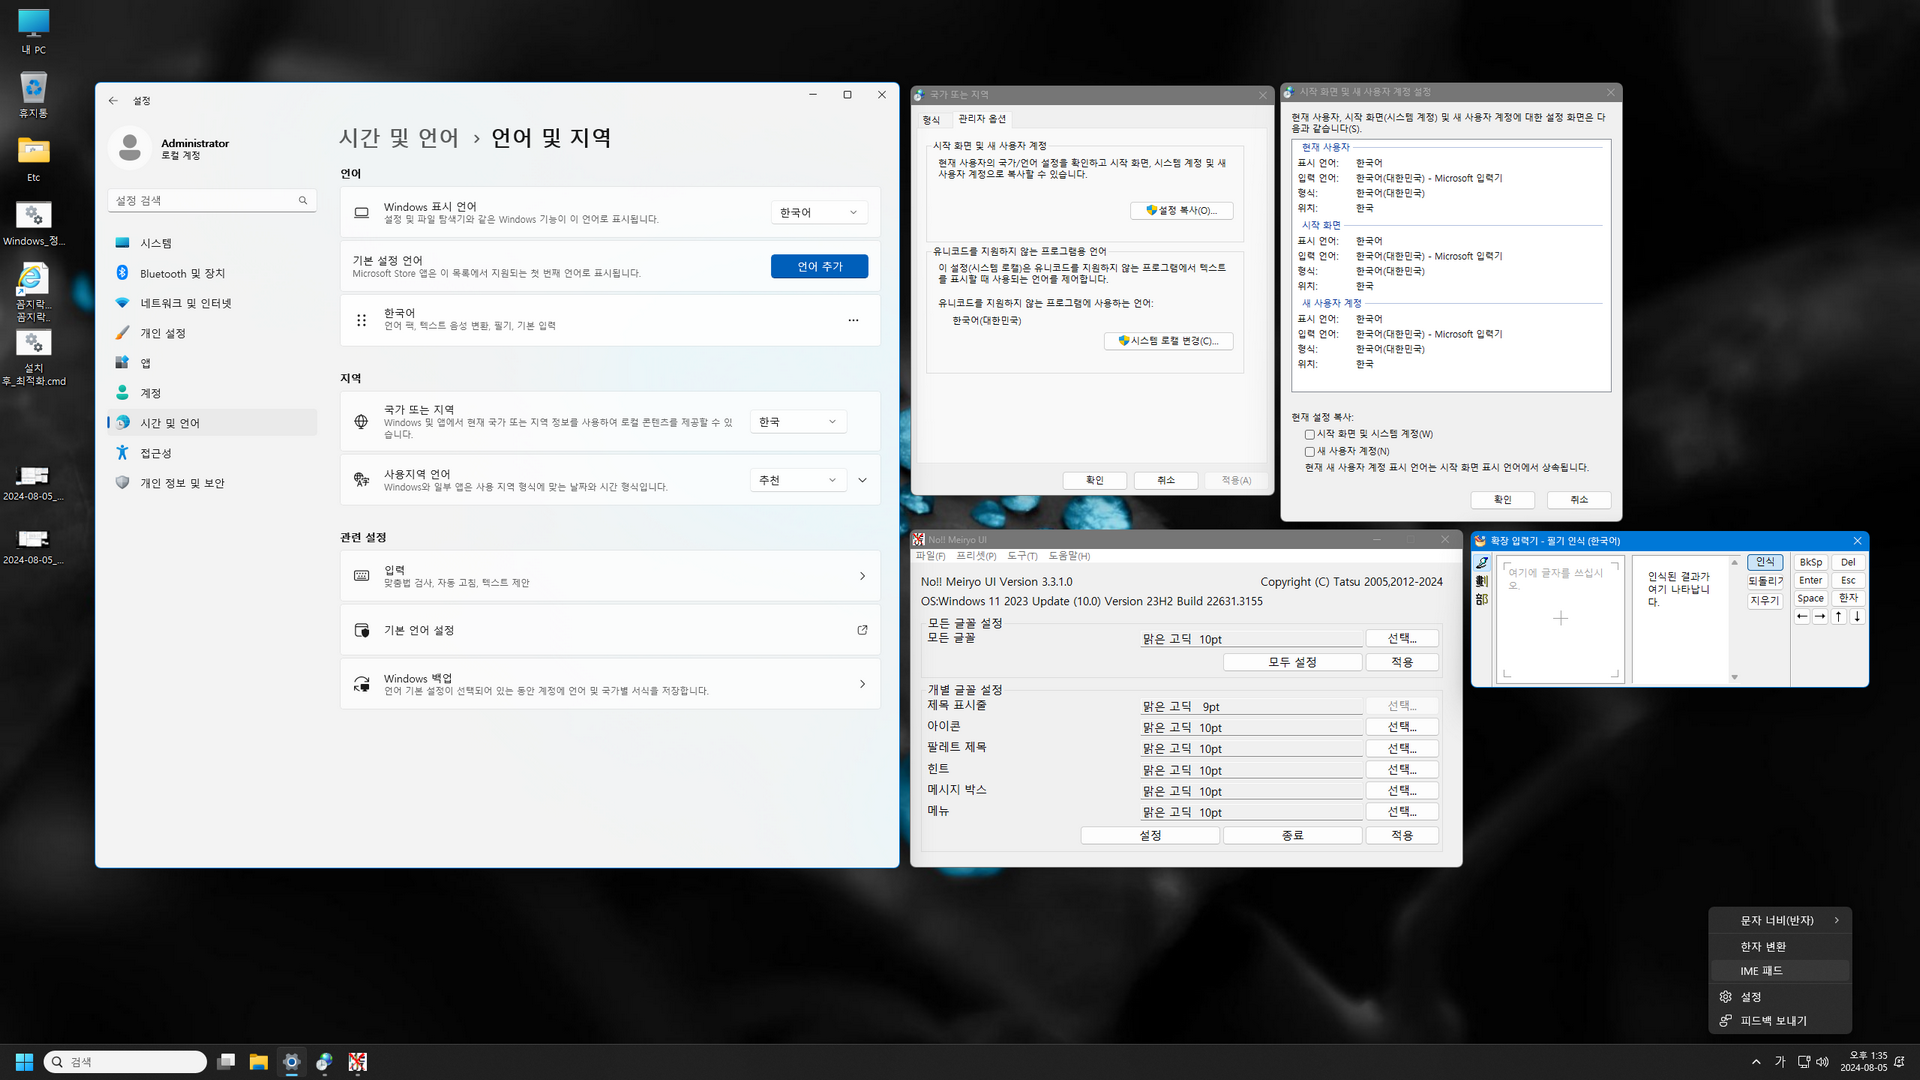Open Bluetooth 및 장치 in settings sidebar

(182, 273)
